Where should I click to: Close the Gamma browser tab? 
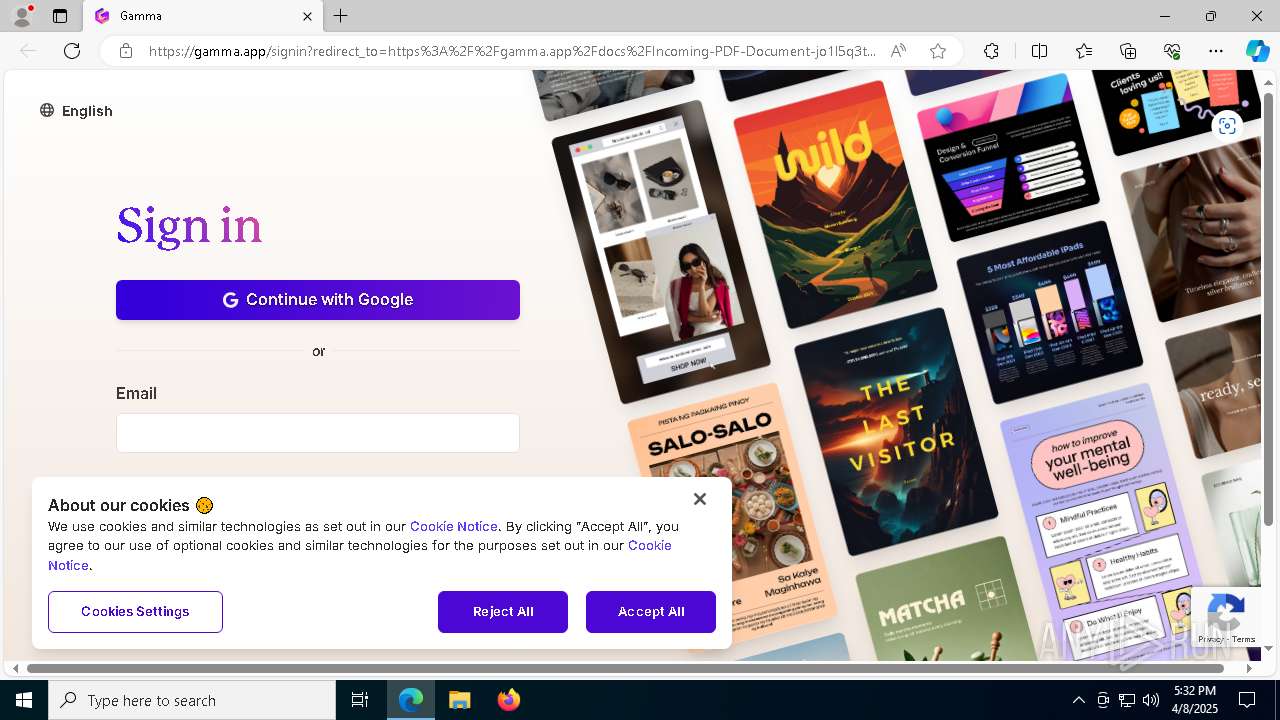pos(308,16)
